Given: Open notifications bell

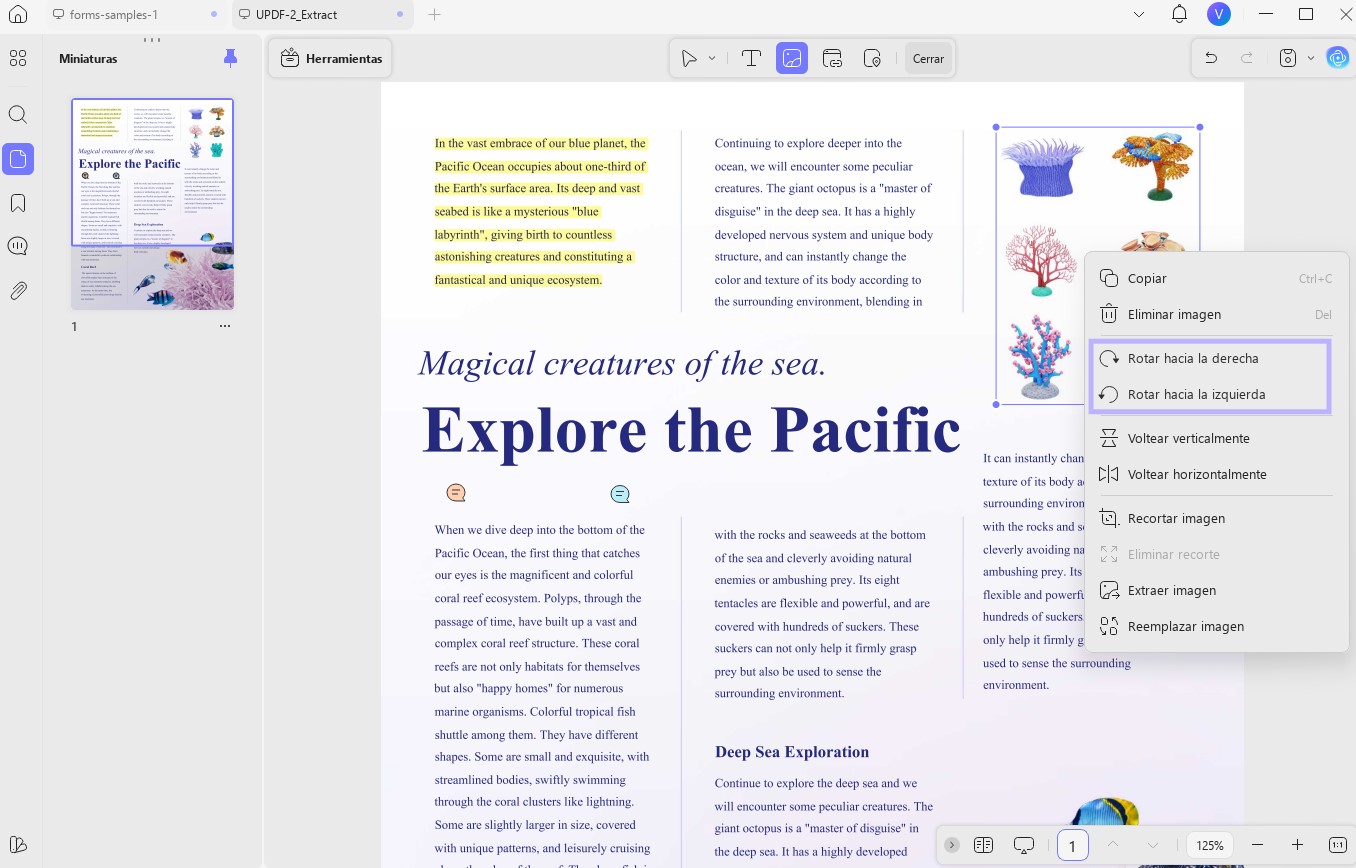Looking at the screenshot, I should pos(1179,14).
